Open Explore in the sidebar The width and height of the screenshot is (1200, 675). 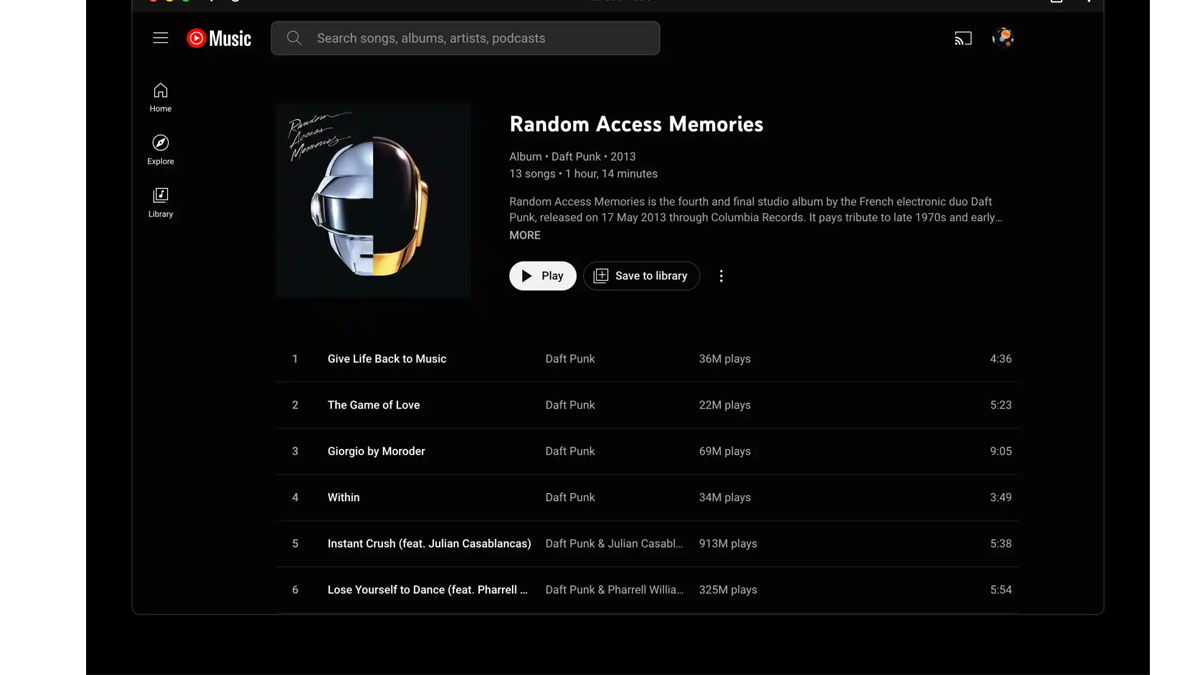pyautogui.click(x=160, y=150)
